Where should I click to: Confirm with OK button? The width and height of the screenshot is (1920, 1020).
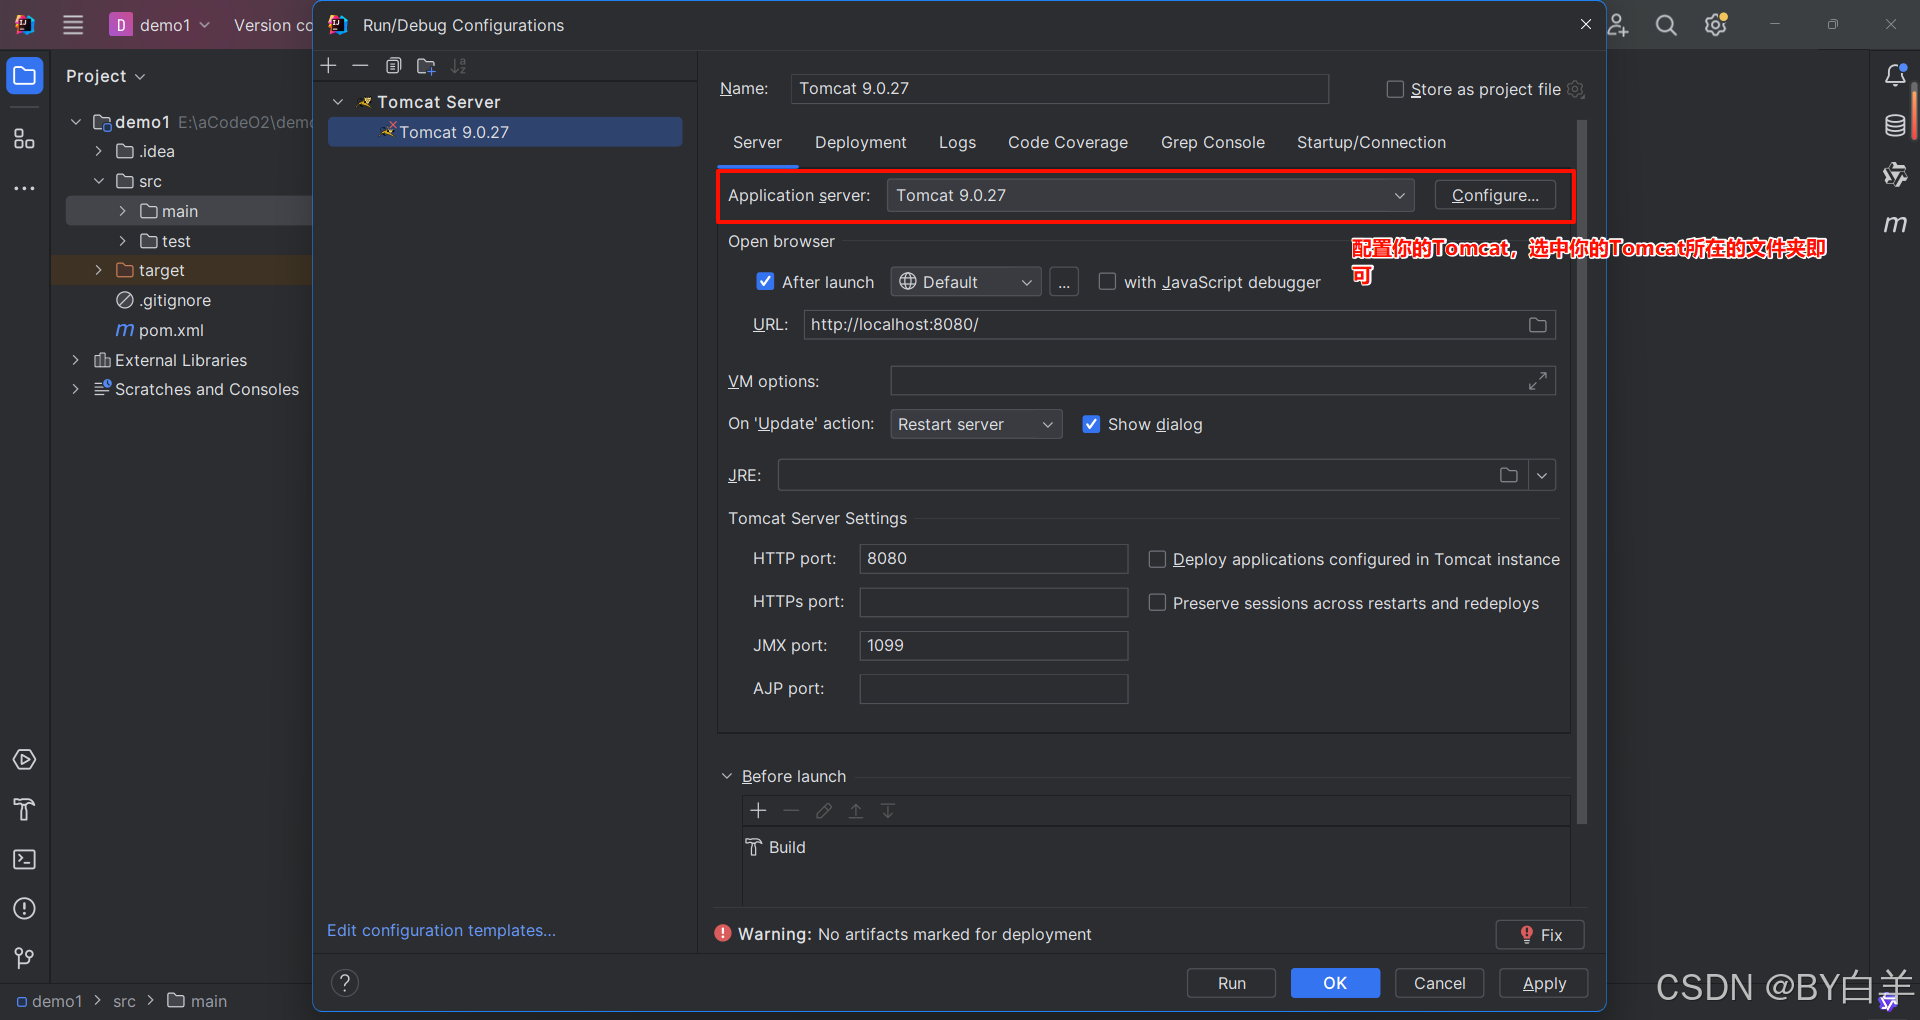(x=1335, y=983)
